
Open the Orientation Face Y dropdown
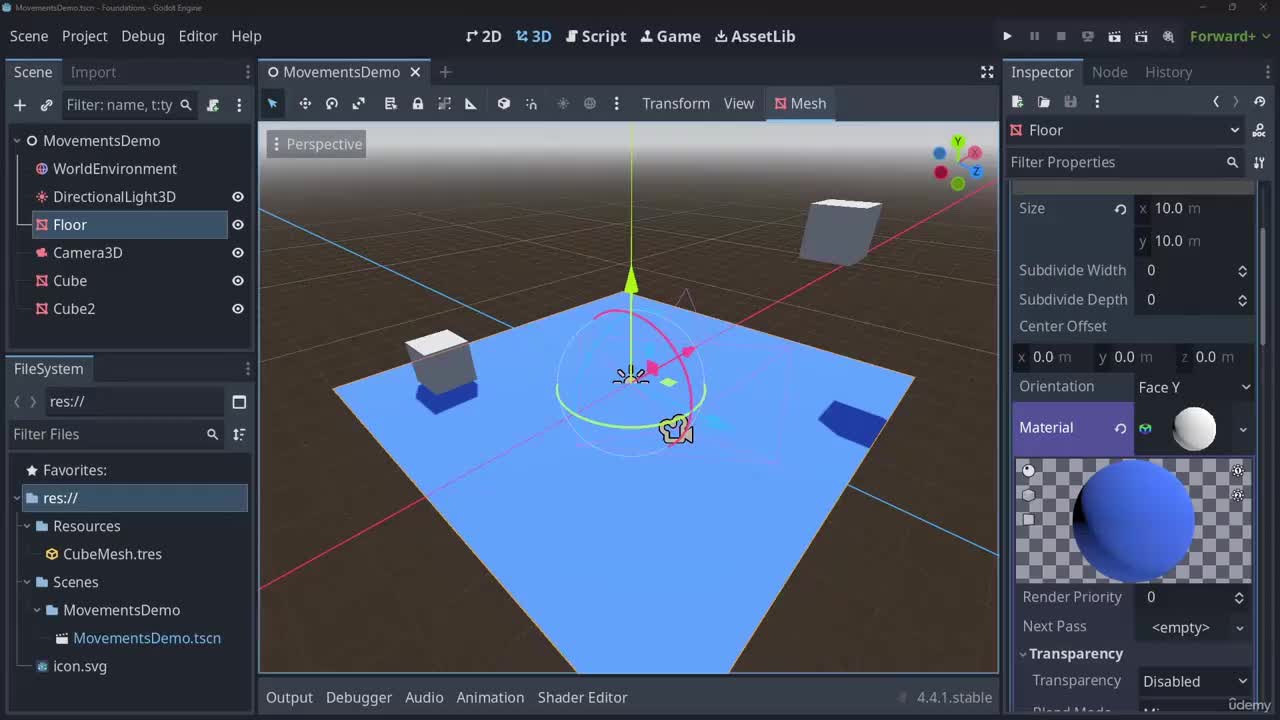(x=1194, y=387)
